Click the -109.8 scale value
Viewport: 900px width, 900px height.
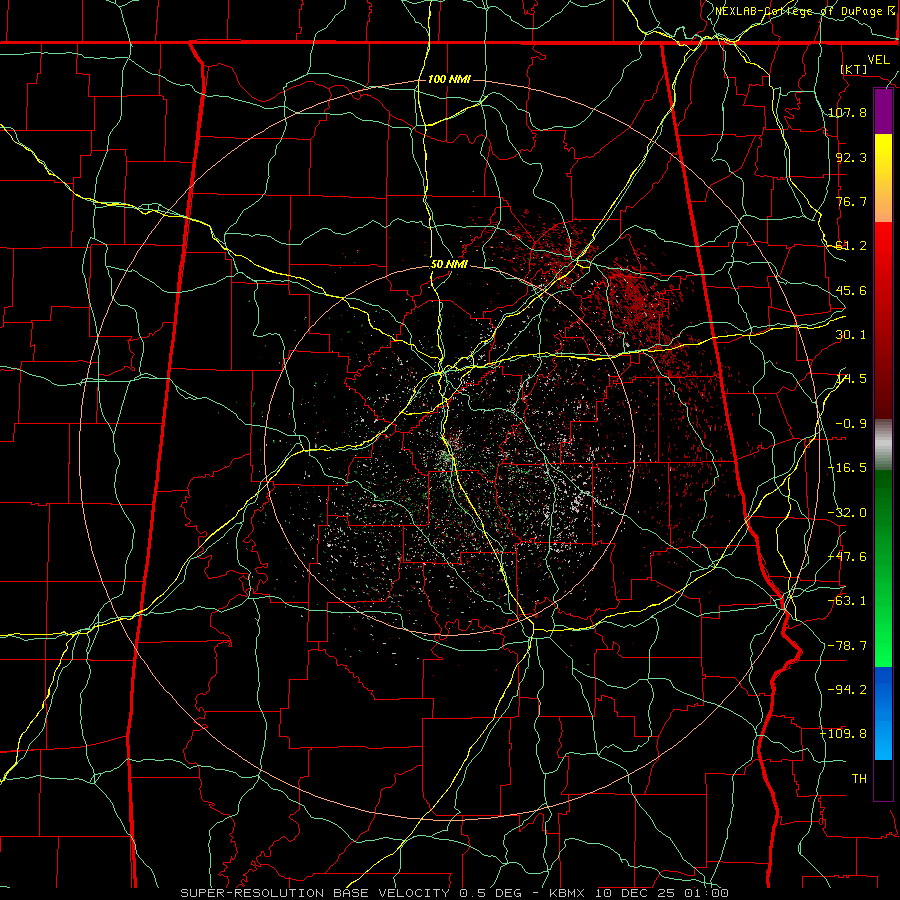[x=844, y=734]
